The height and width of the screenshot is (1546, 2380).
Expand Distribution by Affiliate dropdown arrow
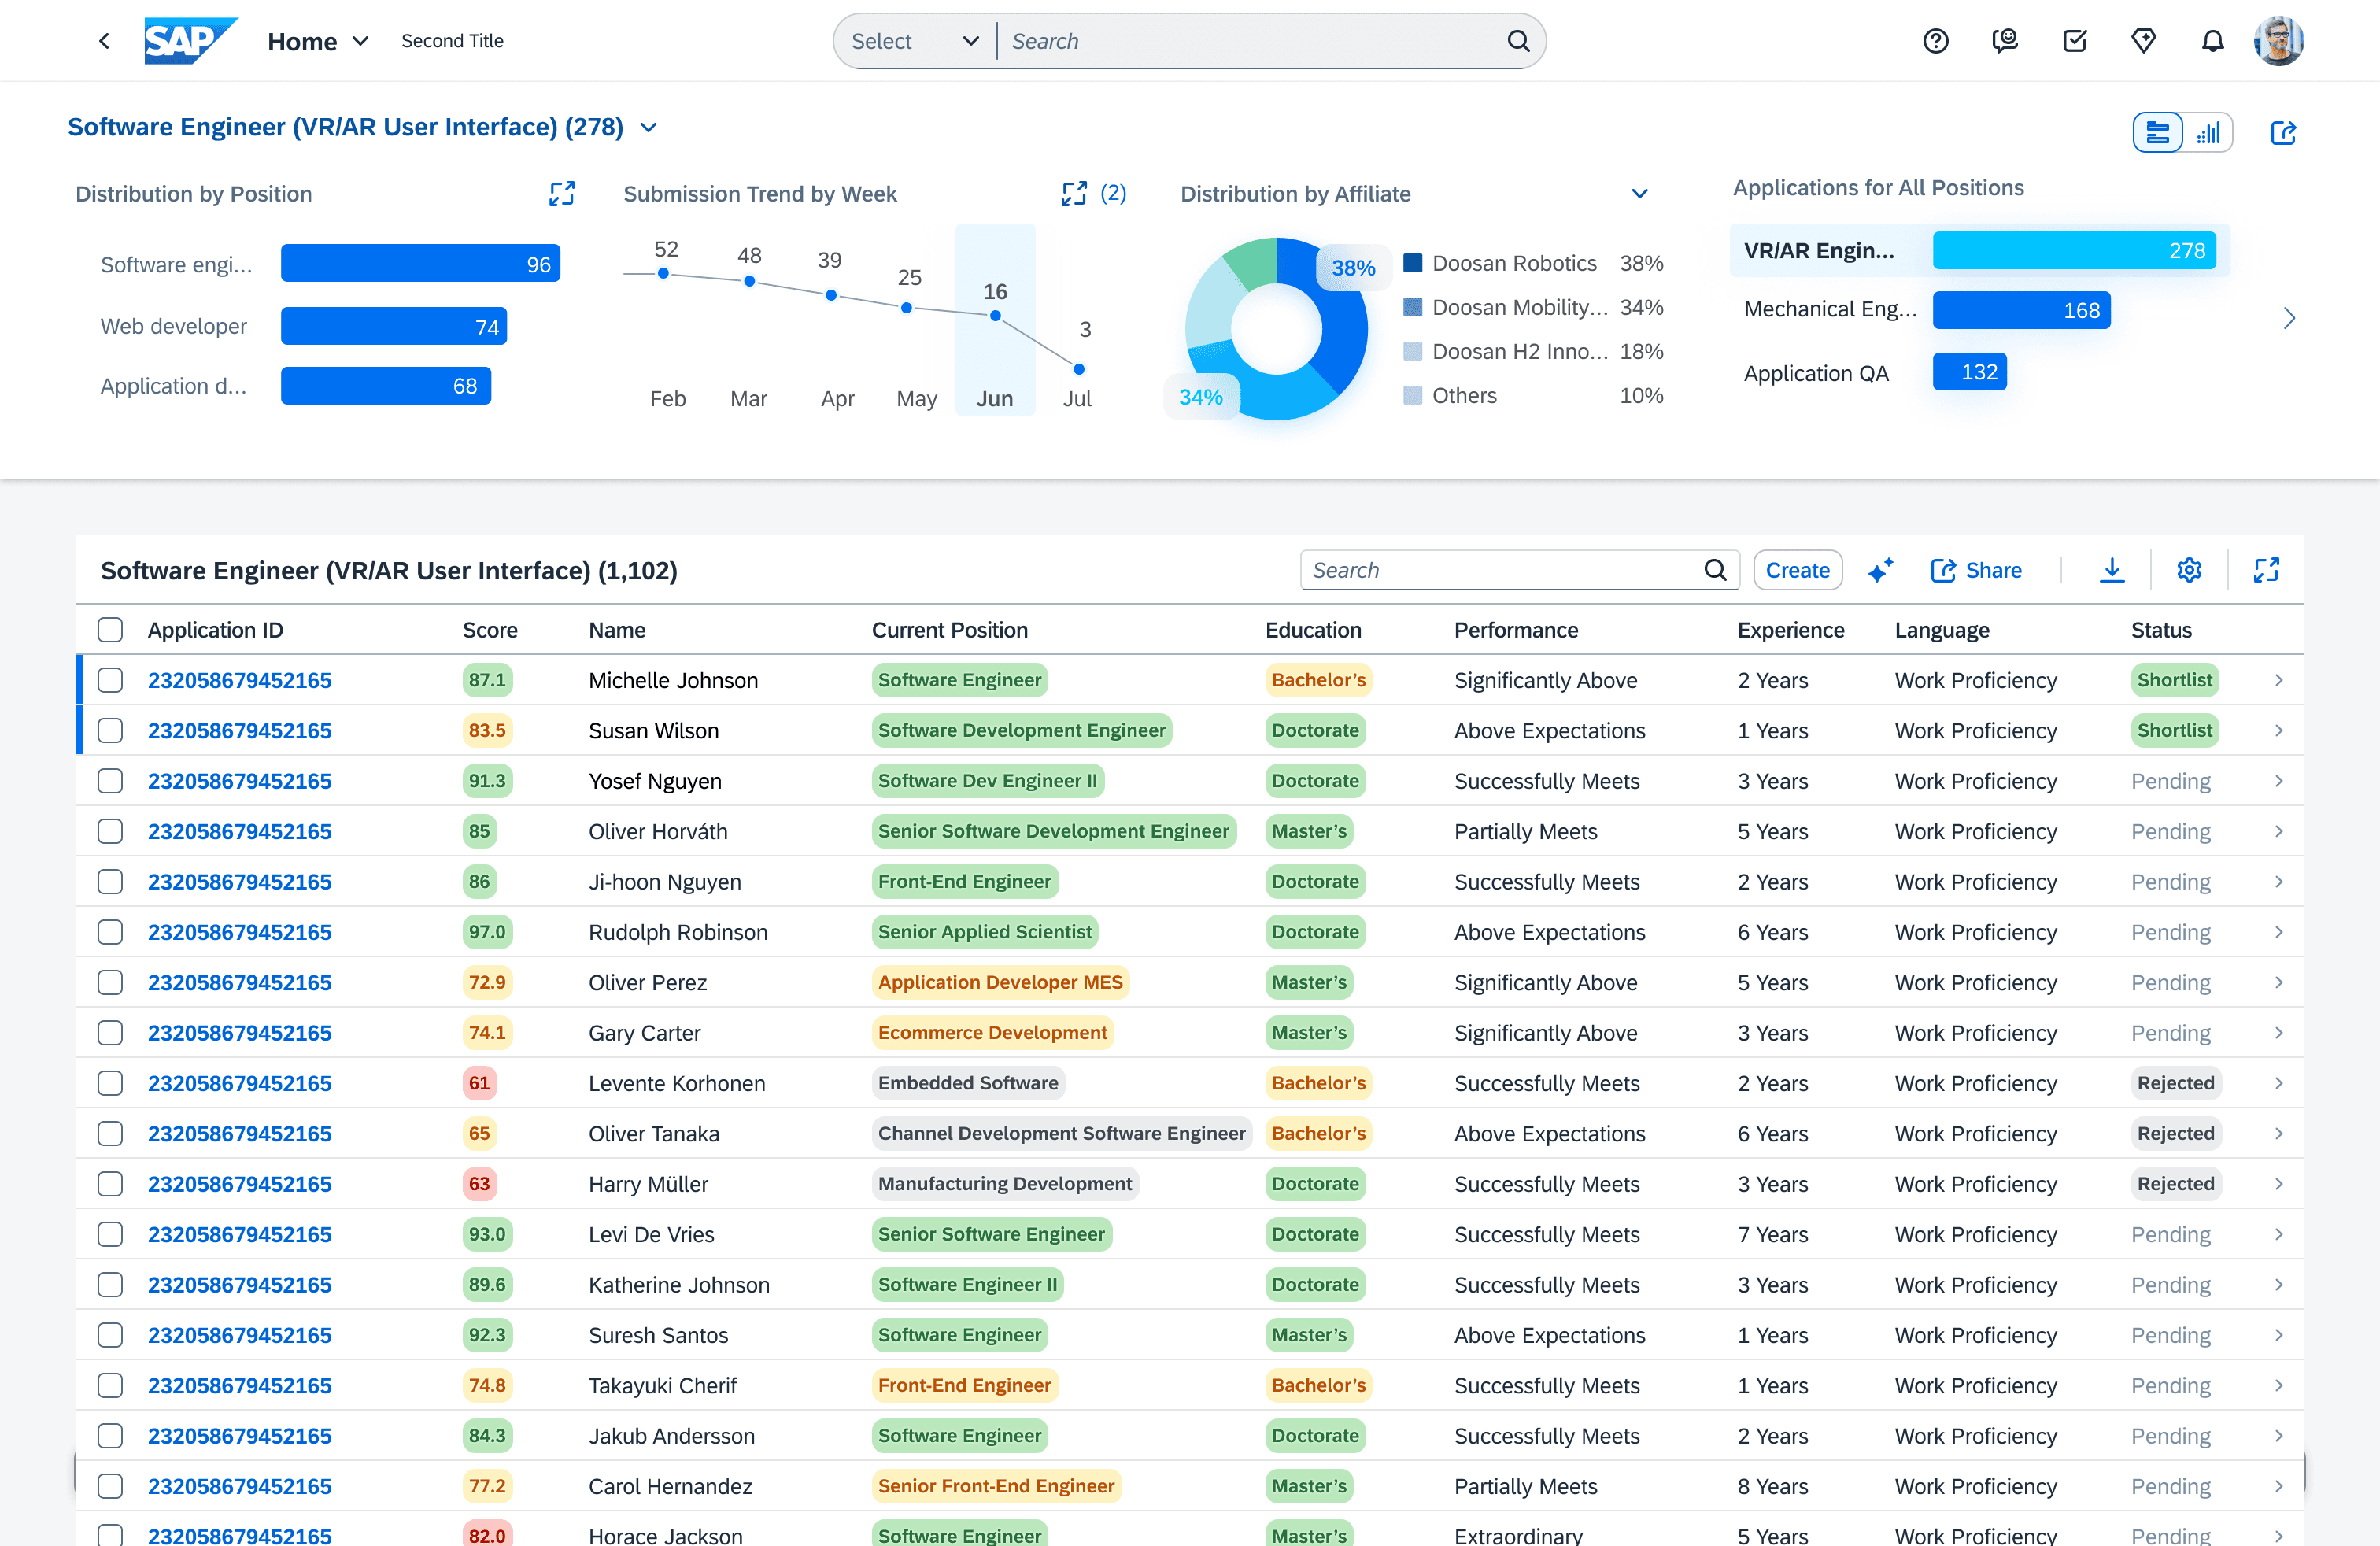click(1639, 194)
